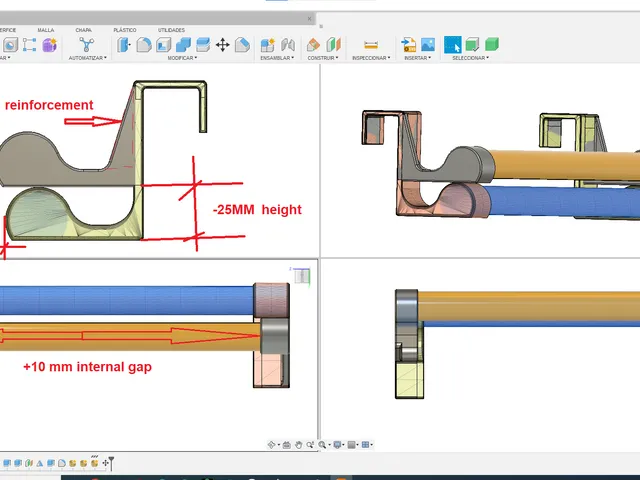The image size is (640, 480).
Task: Choose the Shell cube icon in Modificar
Action: 164,44
